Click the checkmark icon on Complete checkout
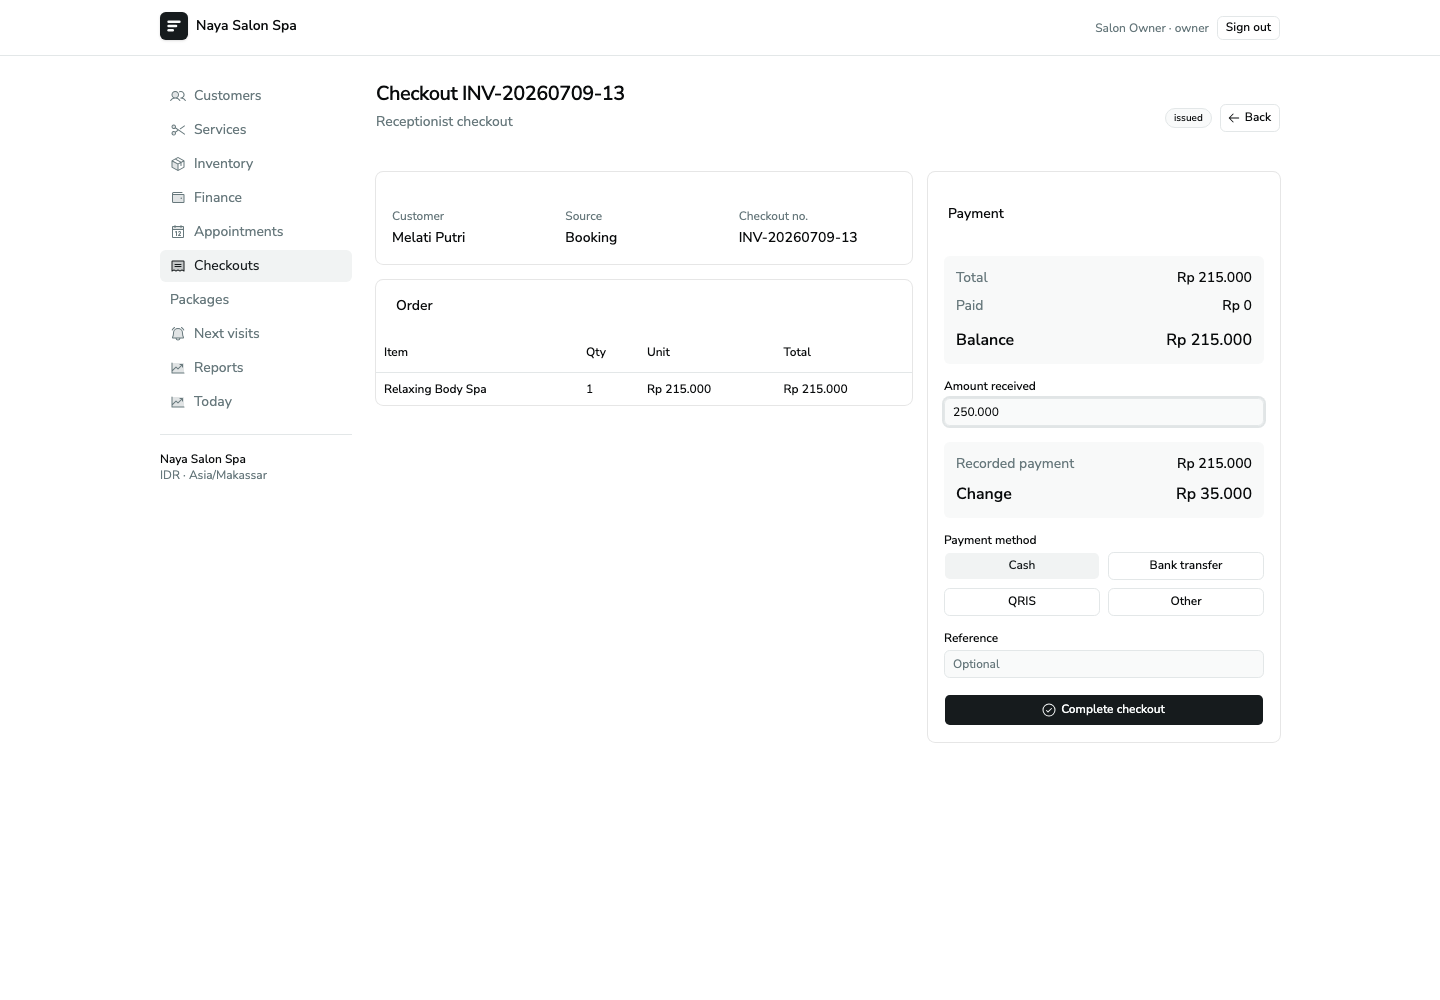Viewport: 1440px width, 1000px height. point(1049,710)
